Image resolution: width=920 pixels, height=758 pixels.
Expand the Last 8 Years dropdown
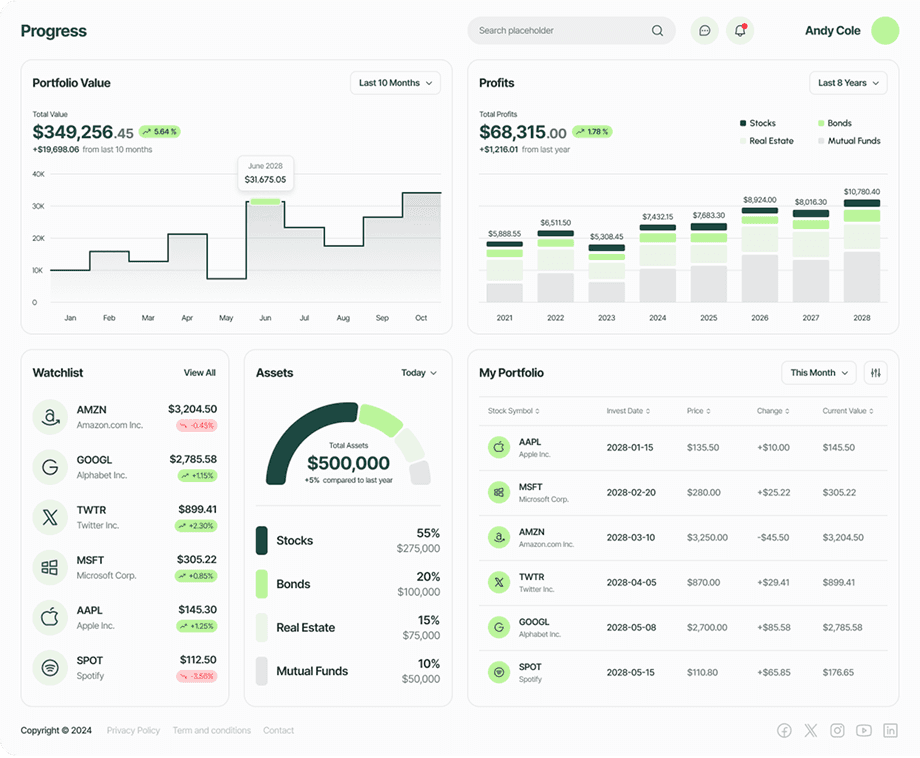[848, 83]
